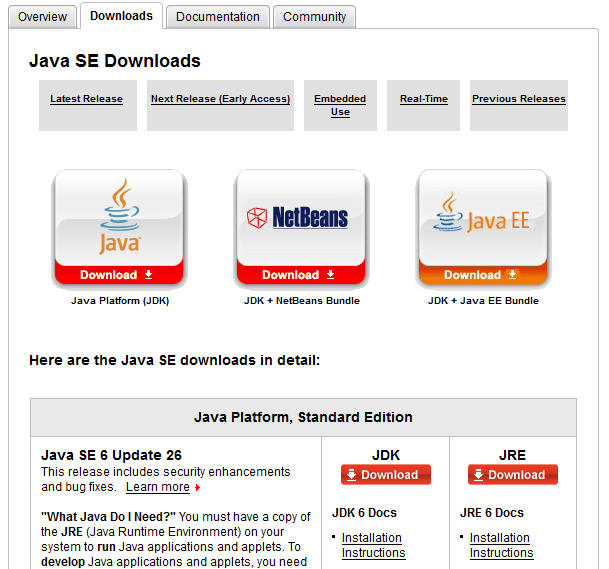The height and width of the screenshot is (569, 609).
Task: Go to the Community tab
Action: pos(314,17)
